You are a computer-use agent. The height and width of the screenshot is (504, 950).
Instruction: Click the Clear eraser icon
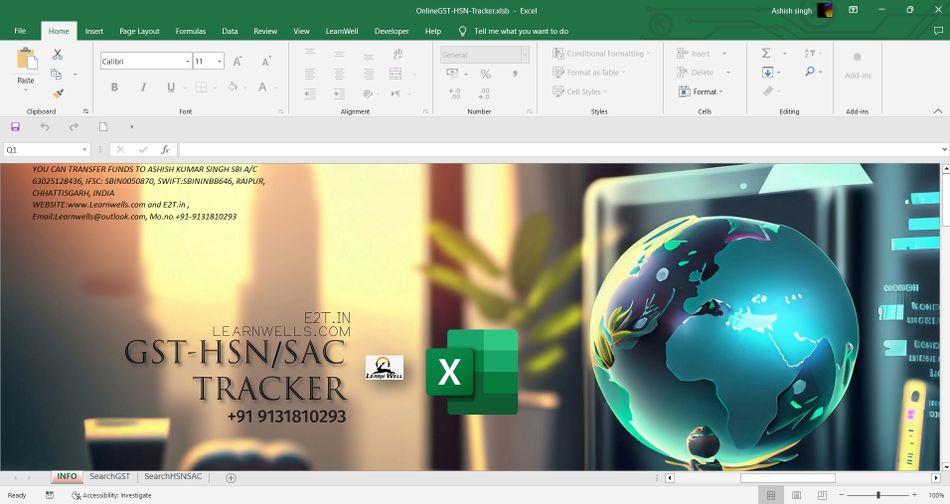pyautogui.click(x=768, y=91)
